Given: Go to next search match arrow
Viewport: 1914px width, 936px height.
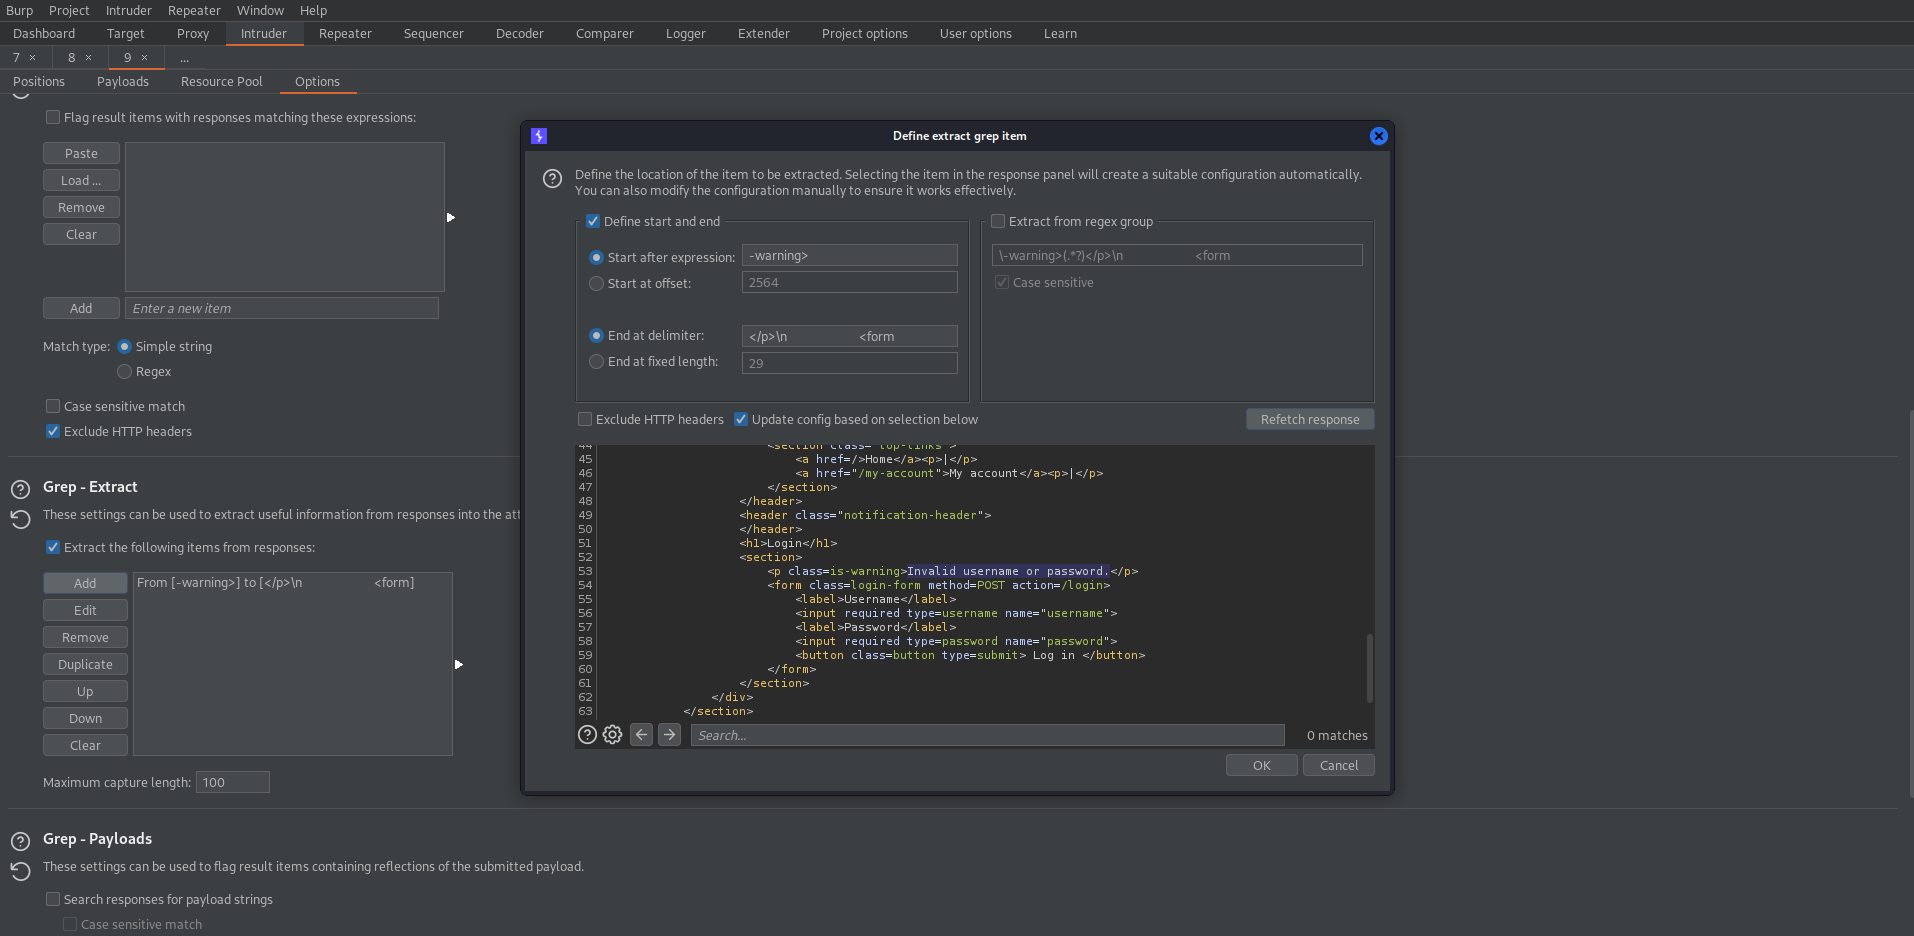Looking at the screenshot, I should (x=670, y=735).
